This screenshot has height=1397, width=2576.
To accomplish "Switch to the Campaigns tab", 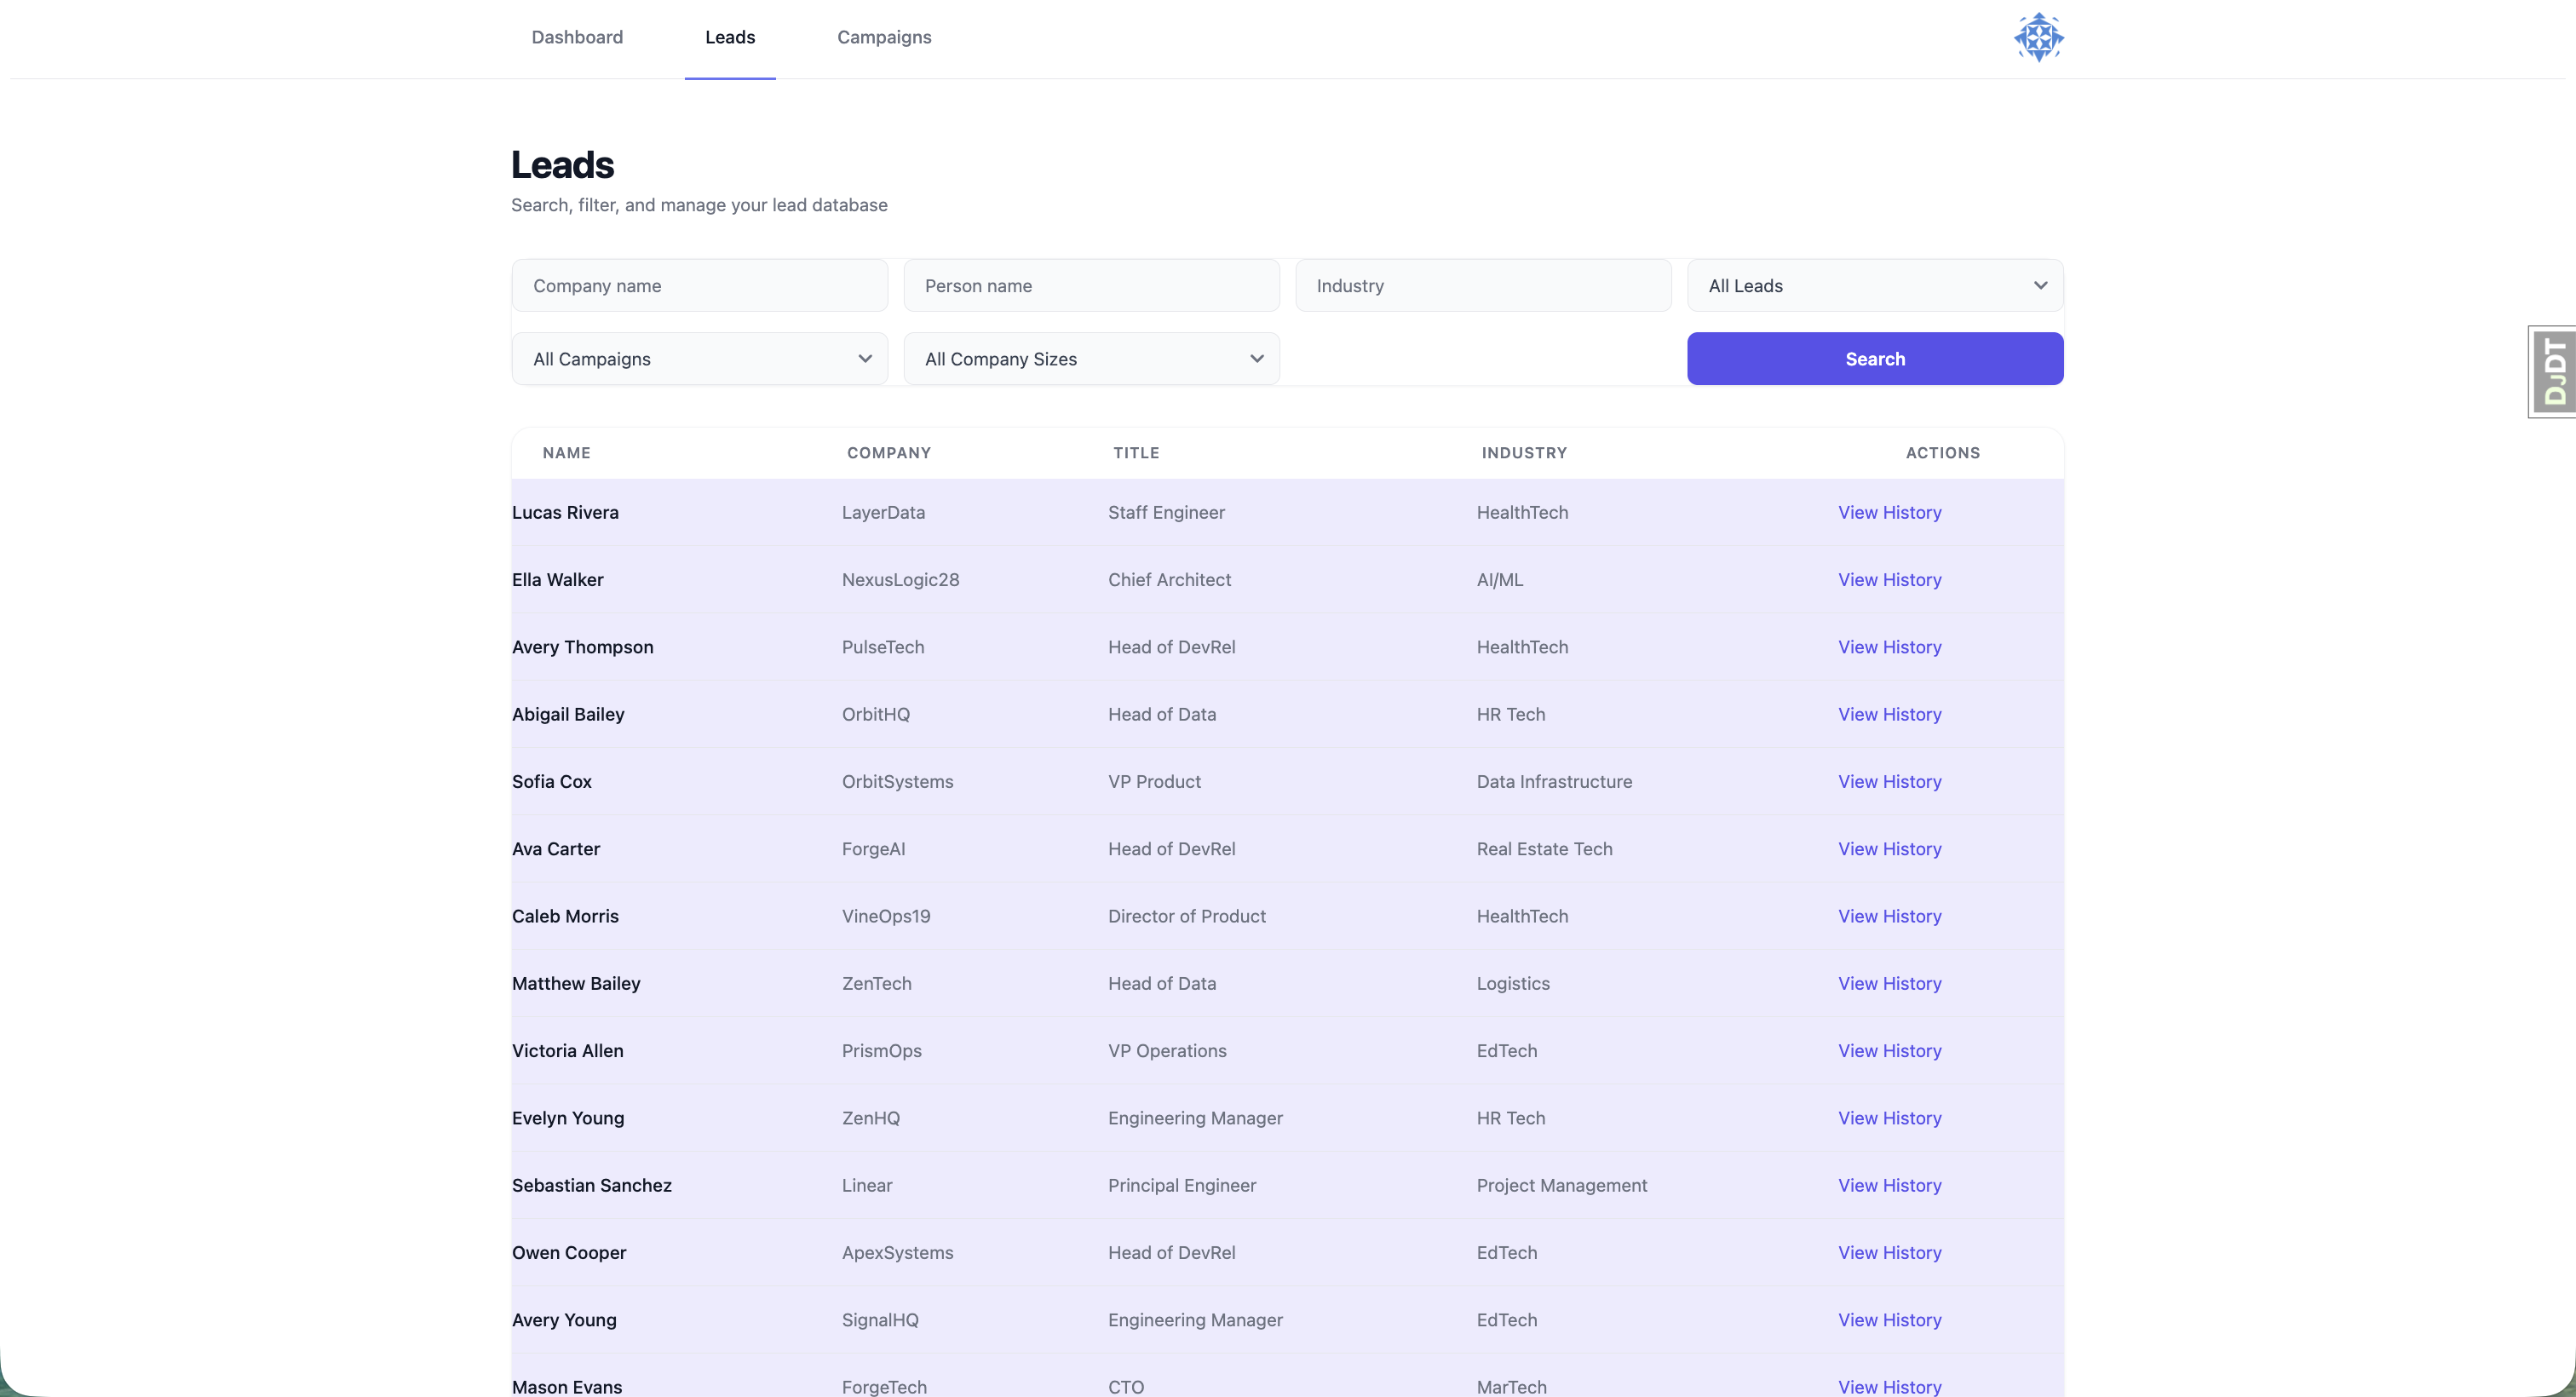I will tap(883, 37).
